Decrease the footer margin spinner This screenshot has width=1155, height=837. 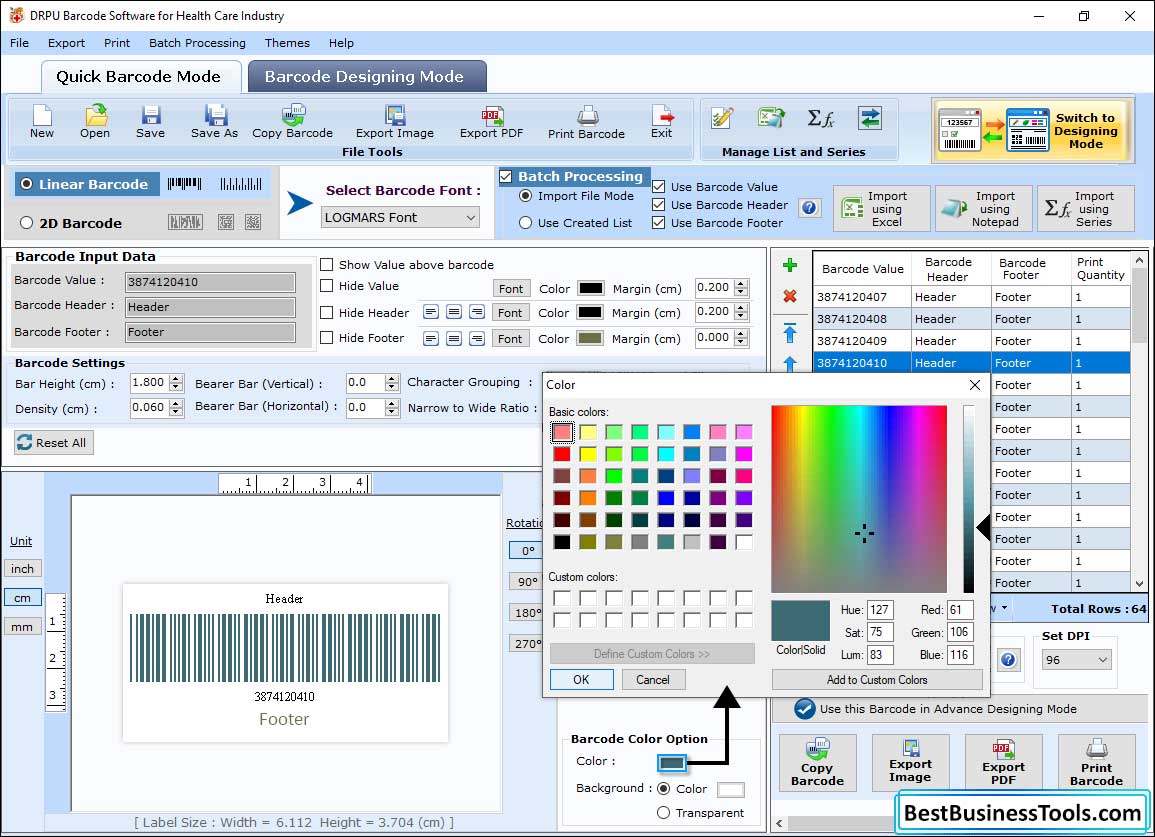click(x=742, y=343)
